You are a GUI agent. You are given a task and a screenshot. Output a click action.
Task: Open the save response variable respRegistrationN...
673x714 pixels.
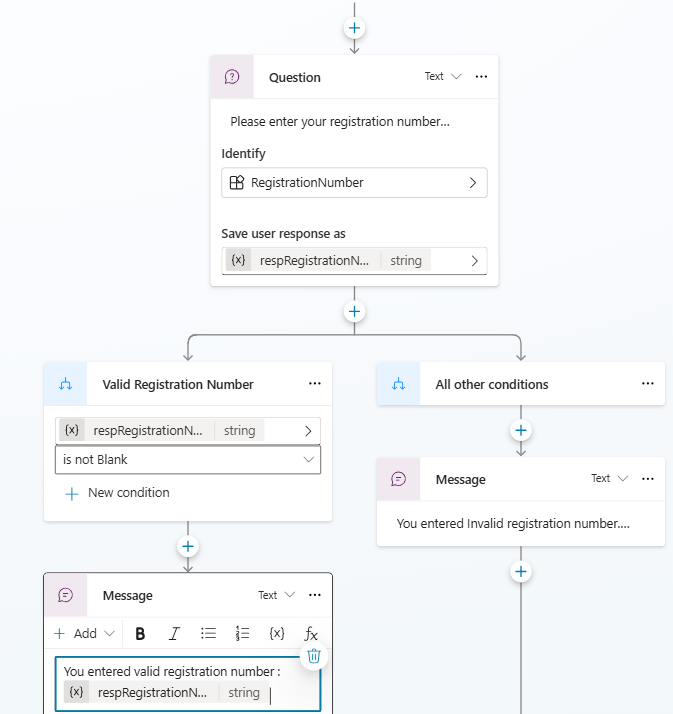click(354, 261)
